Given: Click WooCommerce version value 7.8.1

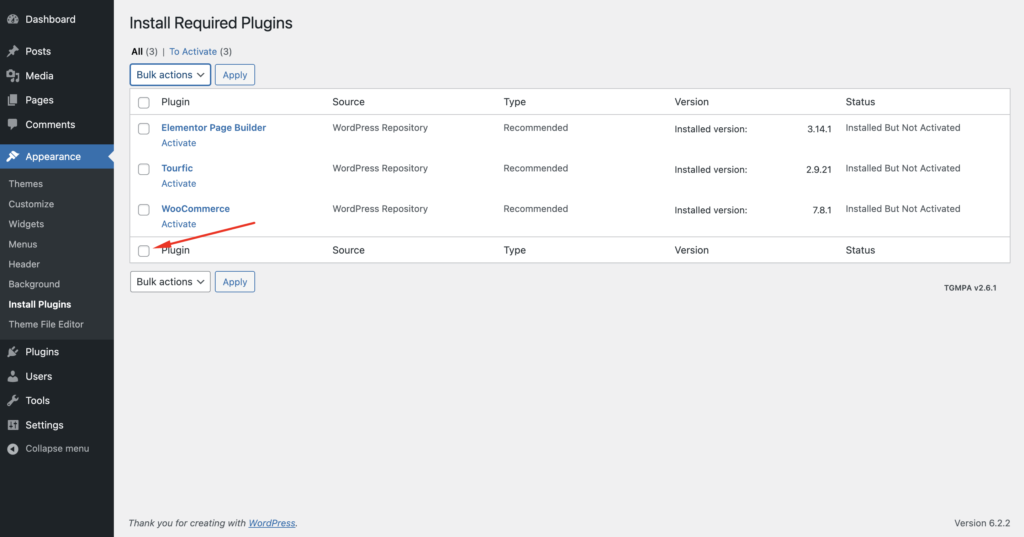Looking at the screenshot, I should (x=822, y=210).
